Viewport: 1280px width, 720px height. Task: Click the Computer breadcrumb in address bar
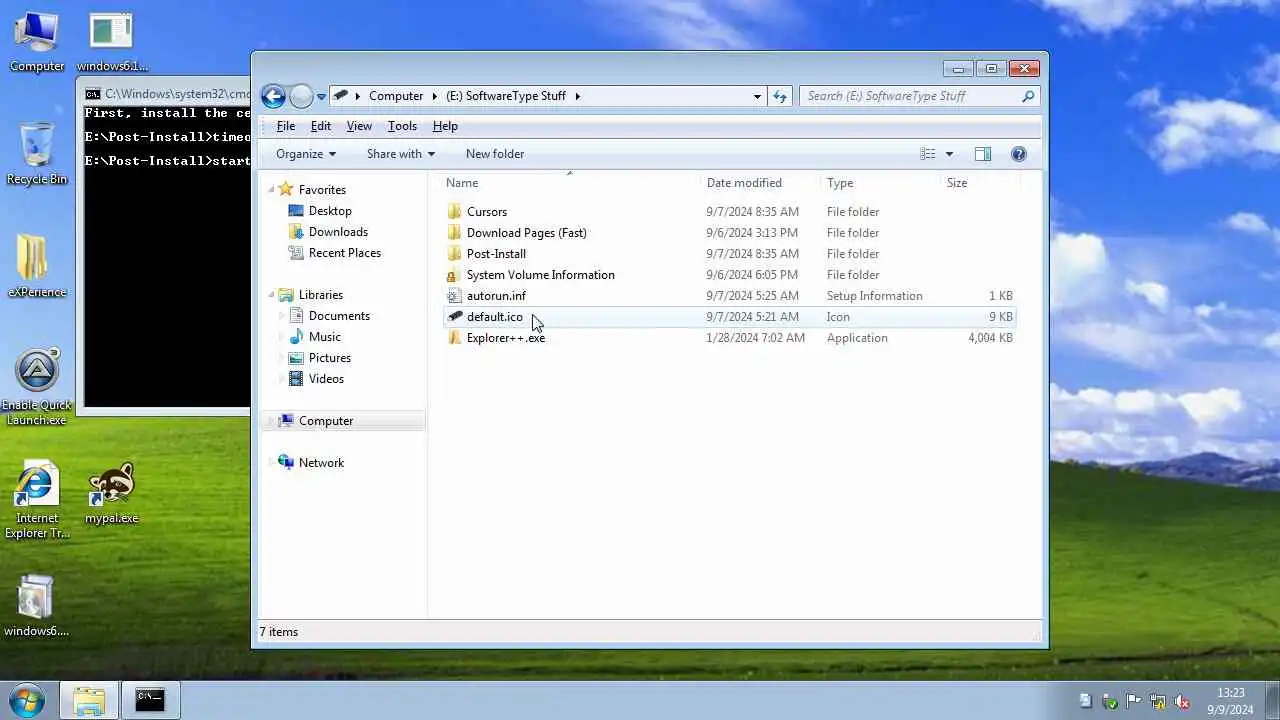pyautogui.click(x=396, y=96)
